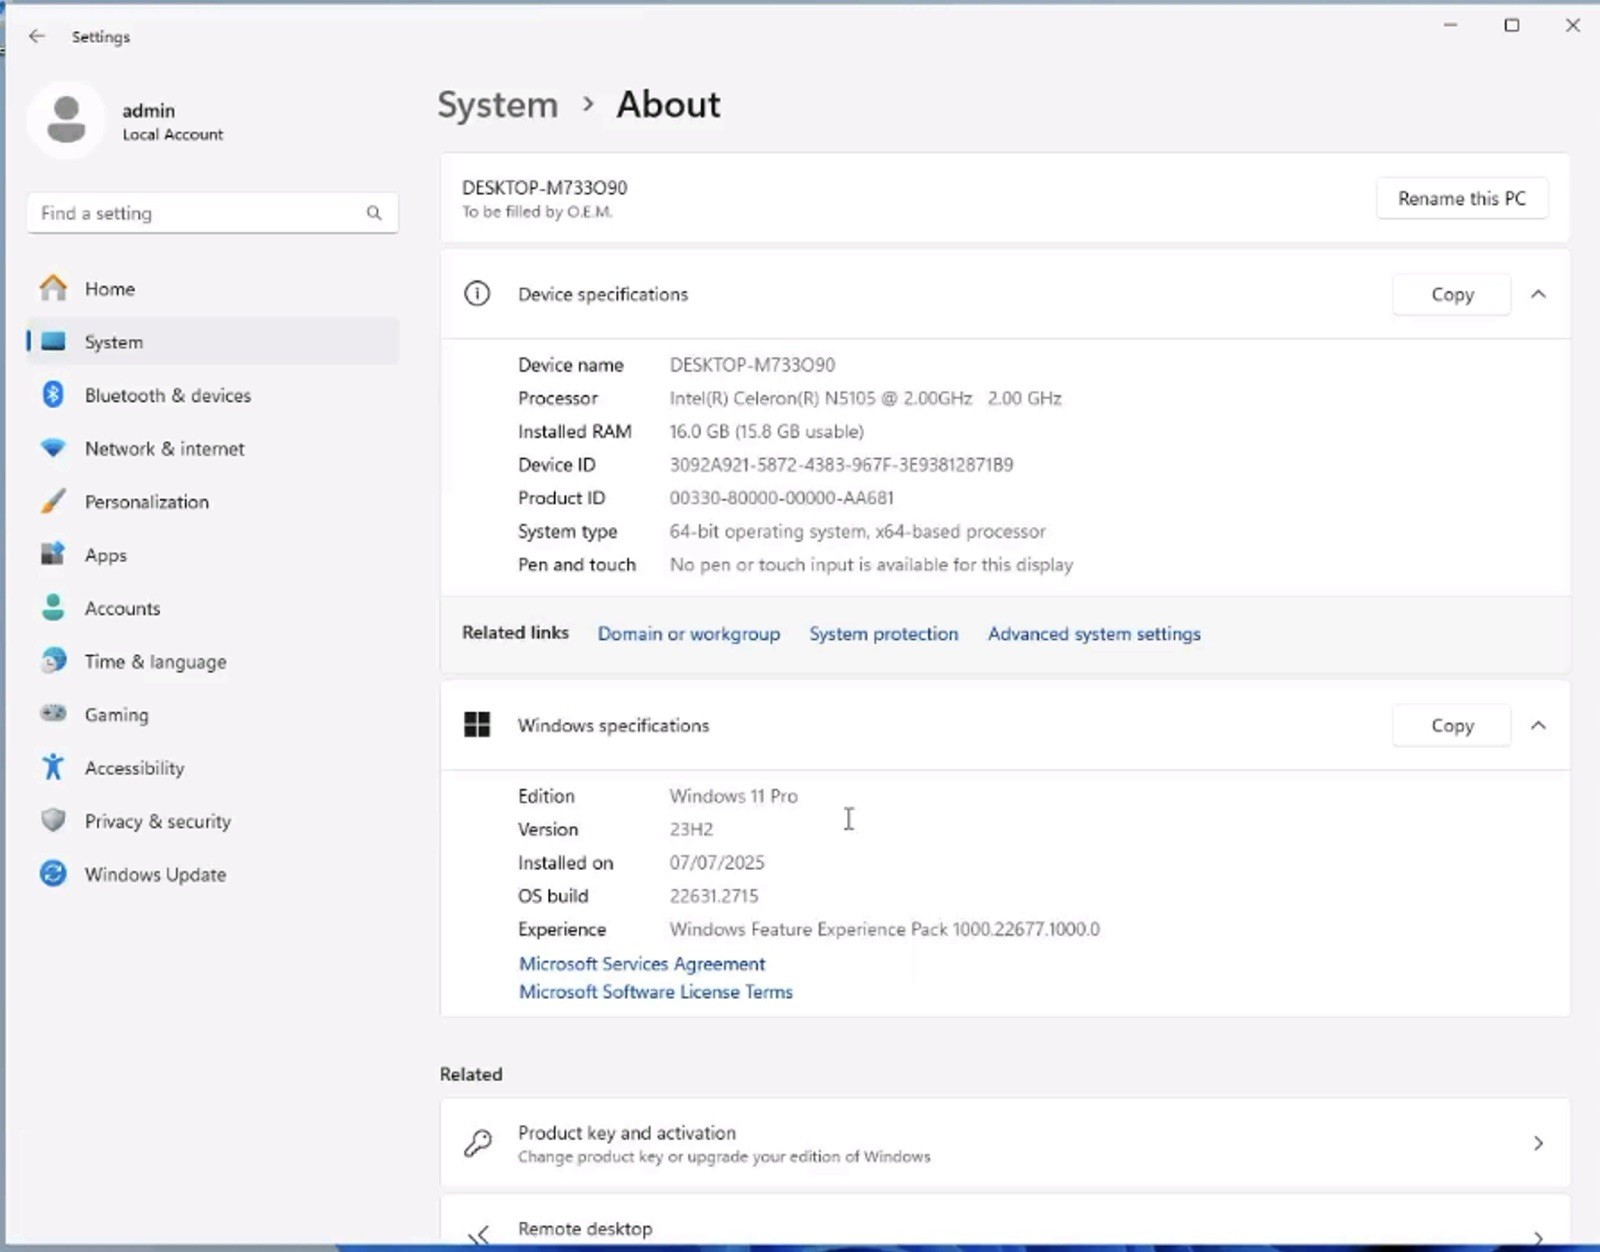
Task: Copy the Windows specifications
Action: (1452, 725)
